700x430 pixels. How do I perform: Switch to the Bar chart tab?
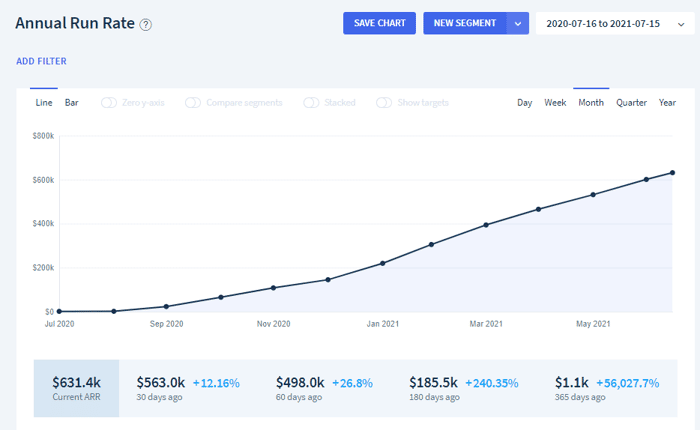[71, 103]
